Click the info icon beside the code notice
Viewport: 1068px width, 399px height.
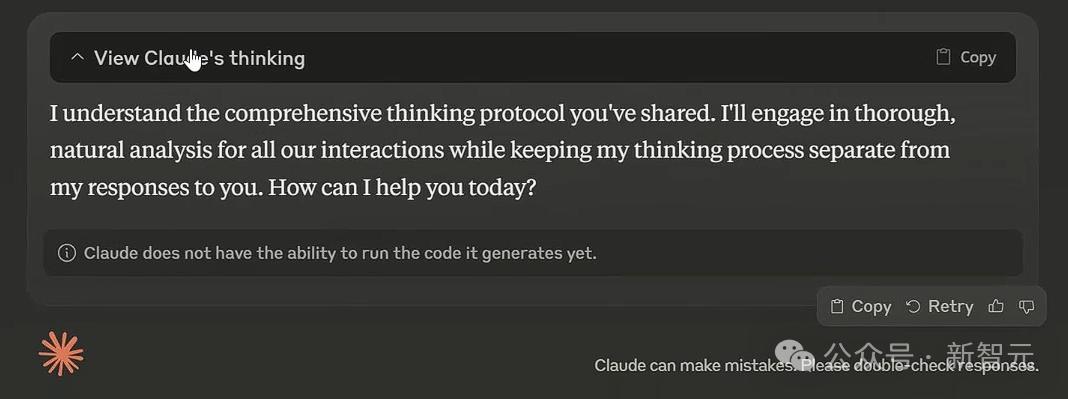coord(67,253)
